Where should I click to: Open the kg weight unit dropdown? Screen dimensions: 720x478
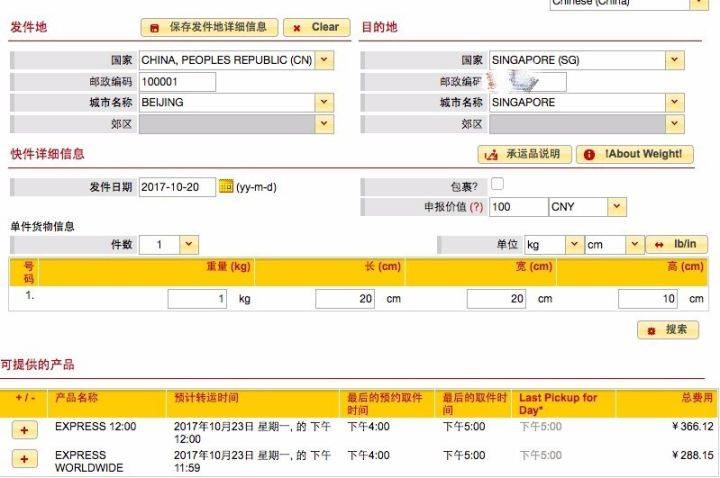(x=573, y=245)
